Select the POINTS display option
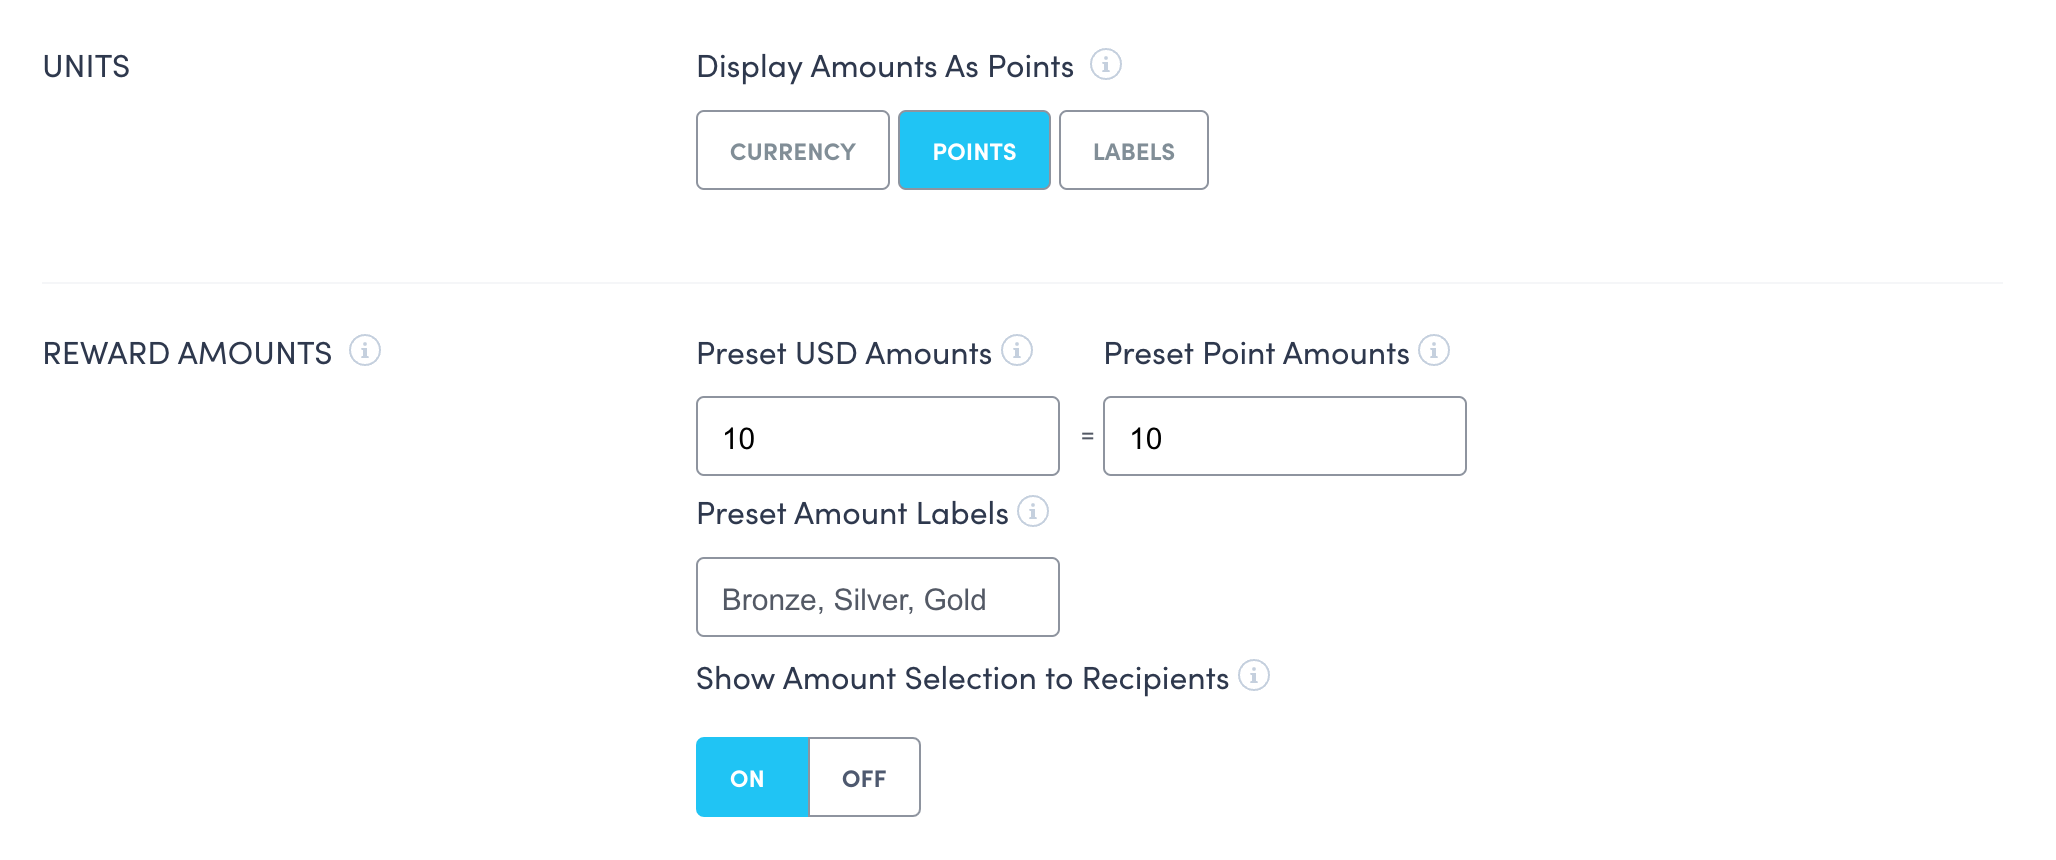 pos(974,151)
